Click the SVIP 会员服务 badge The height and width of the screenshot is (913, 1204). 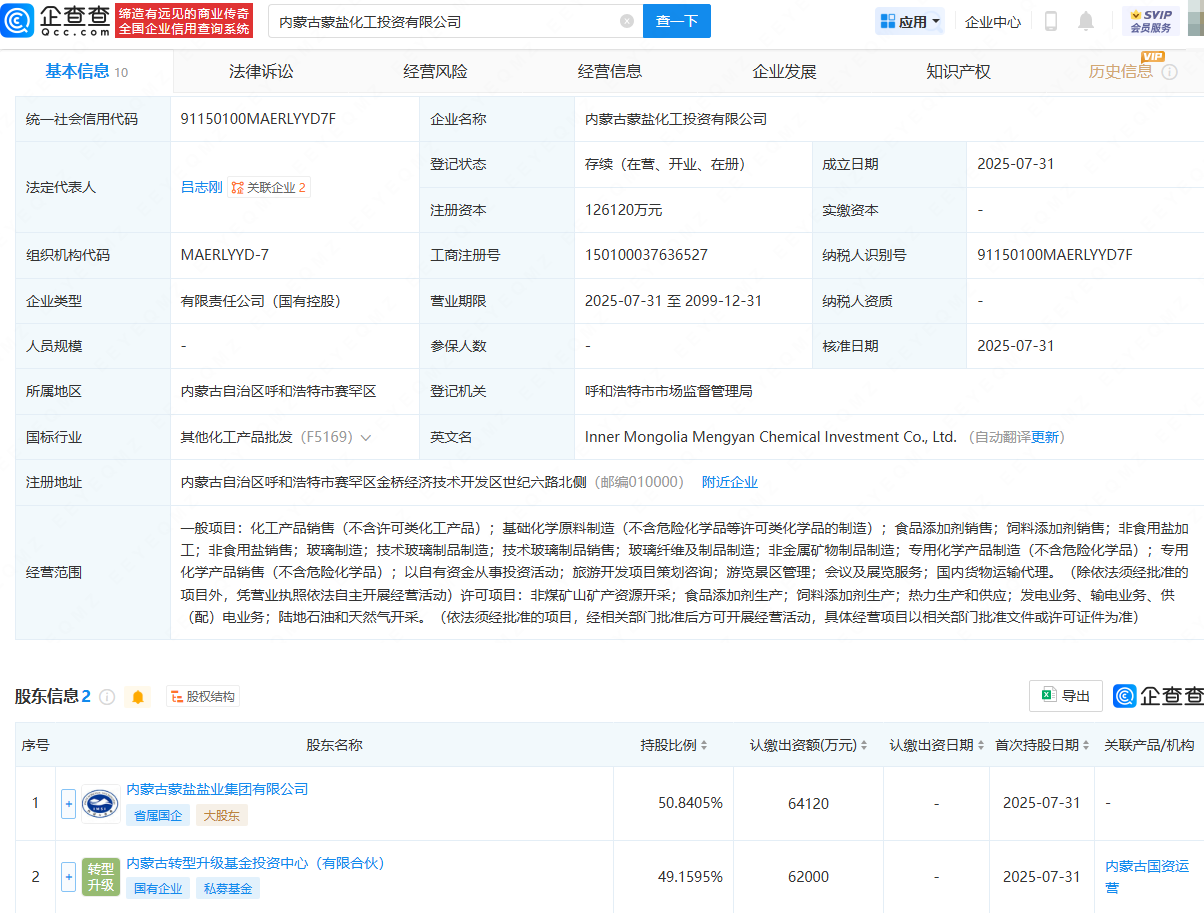1151,21
